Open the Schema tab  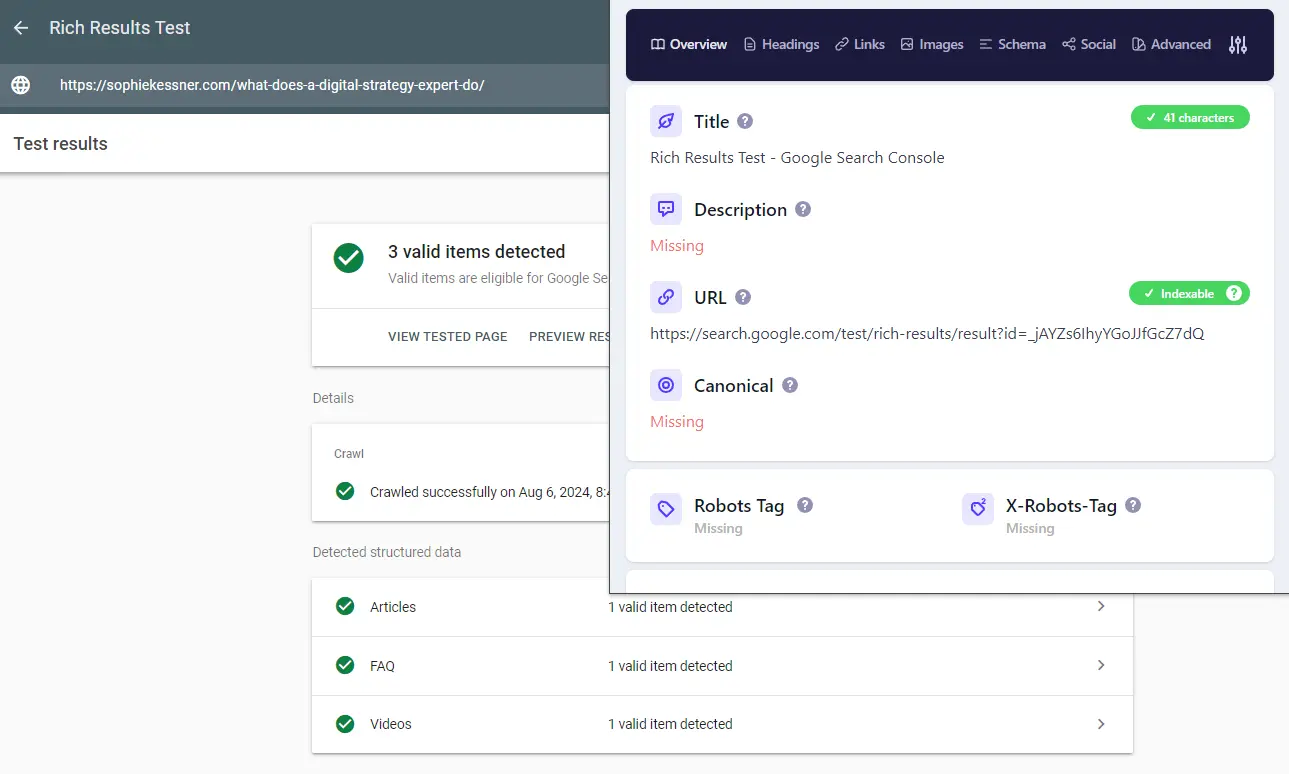click(x=1012, y=44)
